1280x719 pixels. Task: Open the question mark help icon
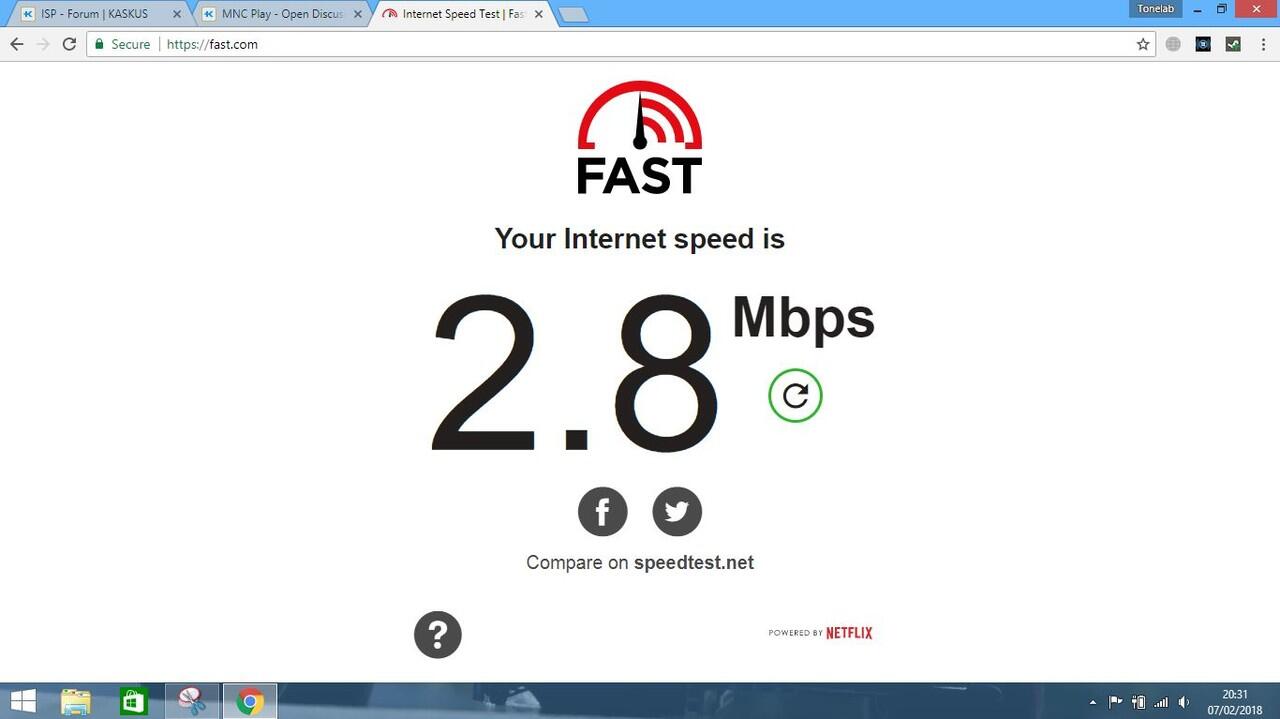pyautogui.click(x=438, y=634)
